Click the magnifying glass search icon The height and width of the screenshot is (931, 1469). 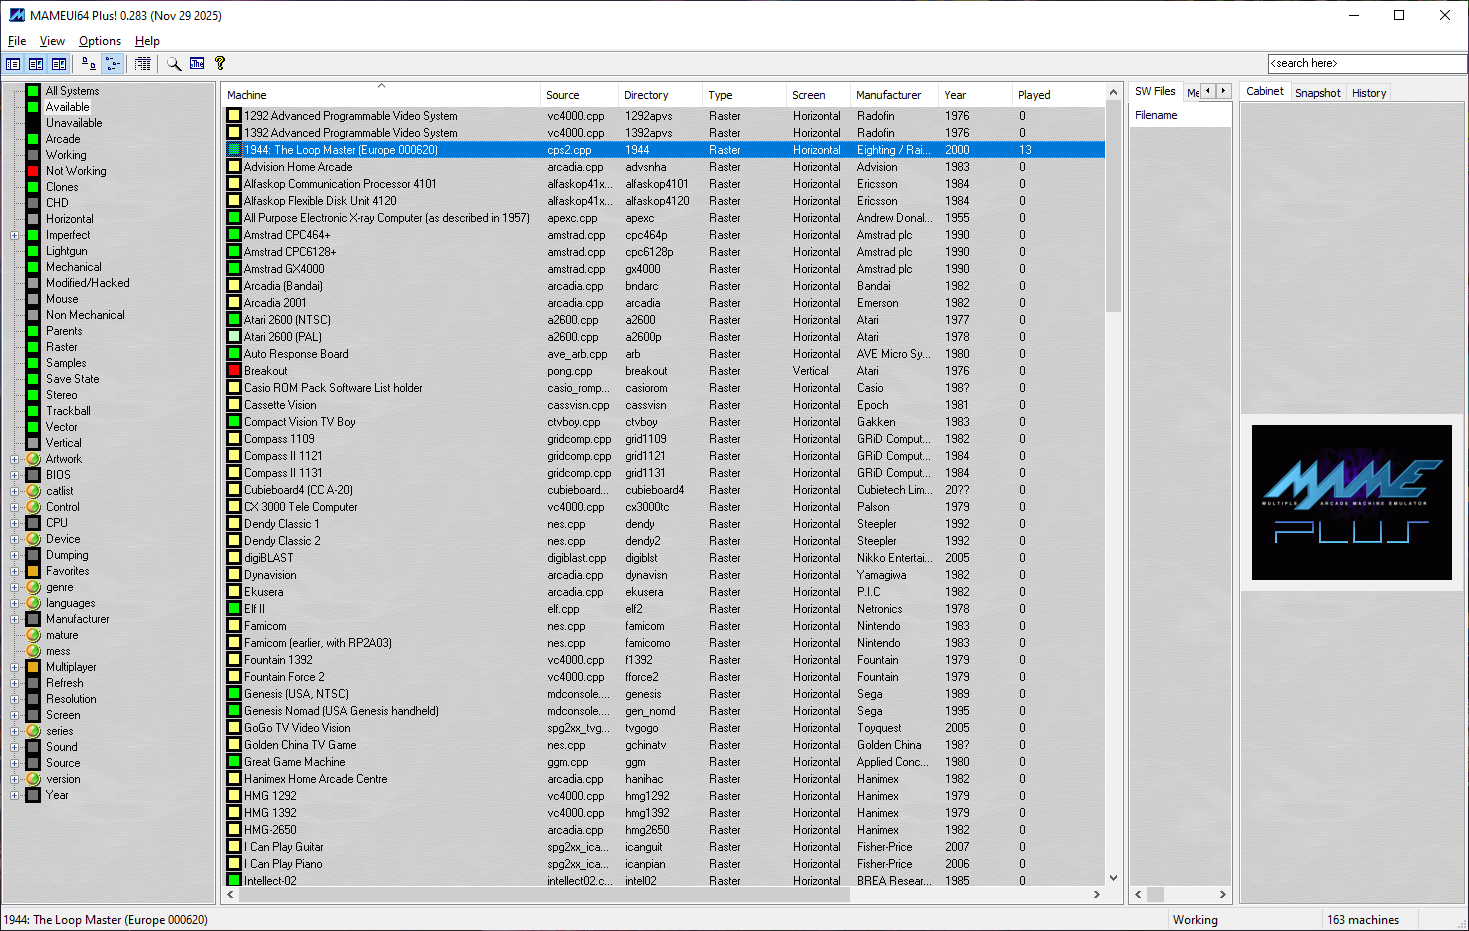pyautogui.click(x=174, y=64)
